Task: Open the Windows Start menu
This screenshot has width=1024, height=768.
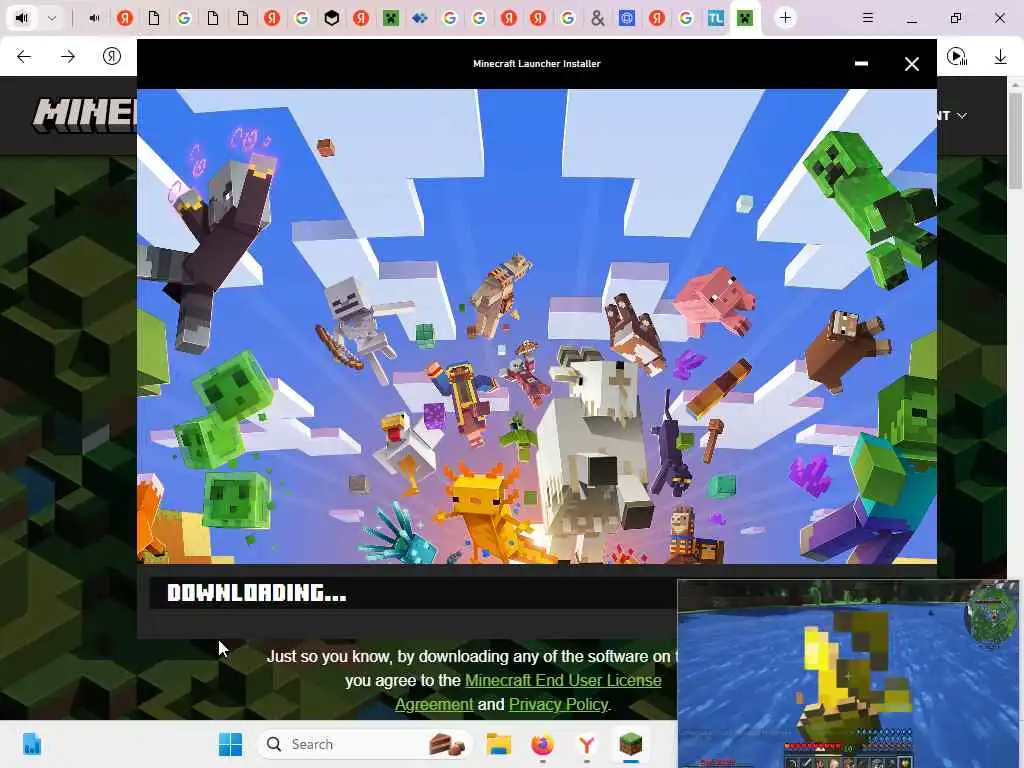Action: [230, 744]
